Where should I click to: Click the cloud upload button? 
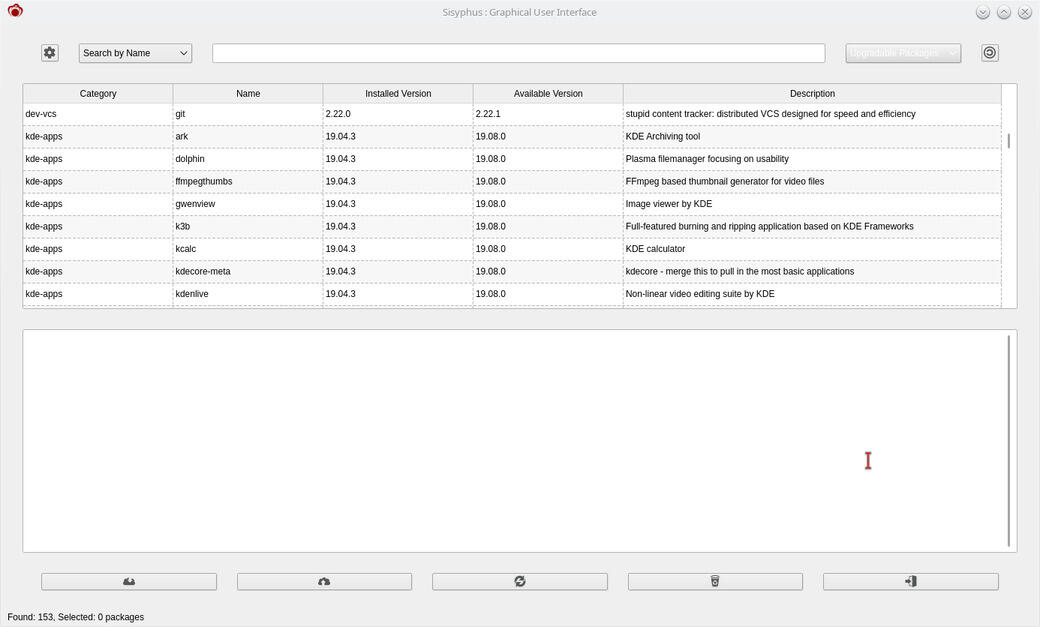tap(324, 581)
